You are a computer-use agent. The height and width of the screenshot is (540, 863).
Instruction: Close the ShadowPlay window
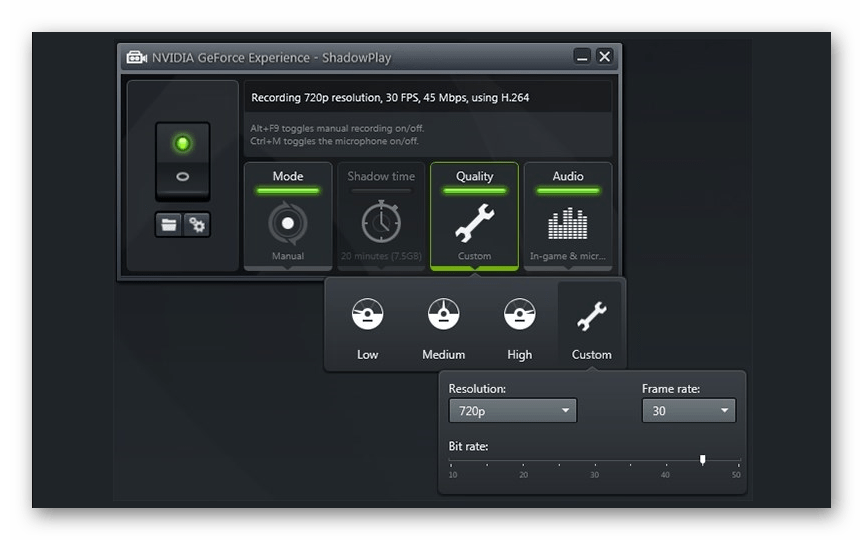coord(604,56)
